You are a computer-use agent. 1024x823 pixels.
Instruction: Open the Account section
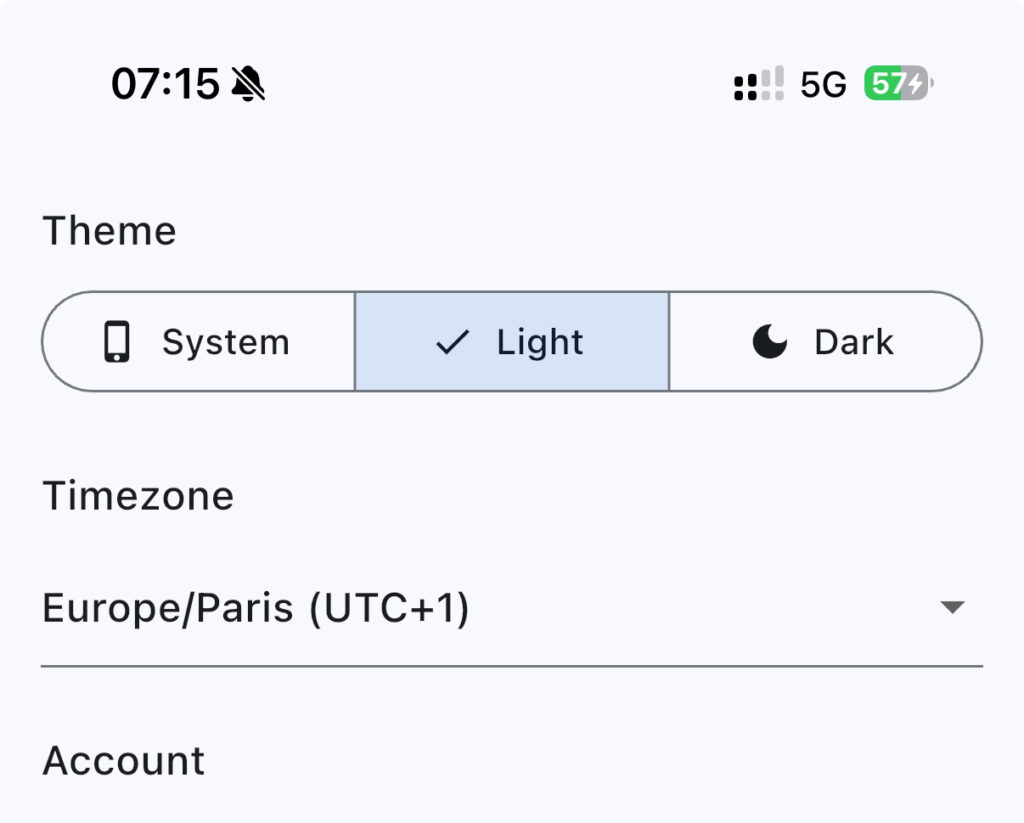(x=124, y=761)
